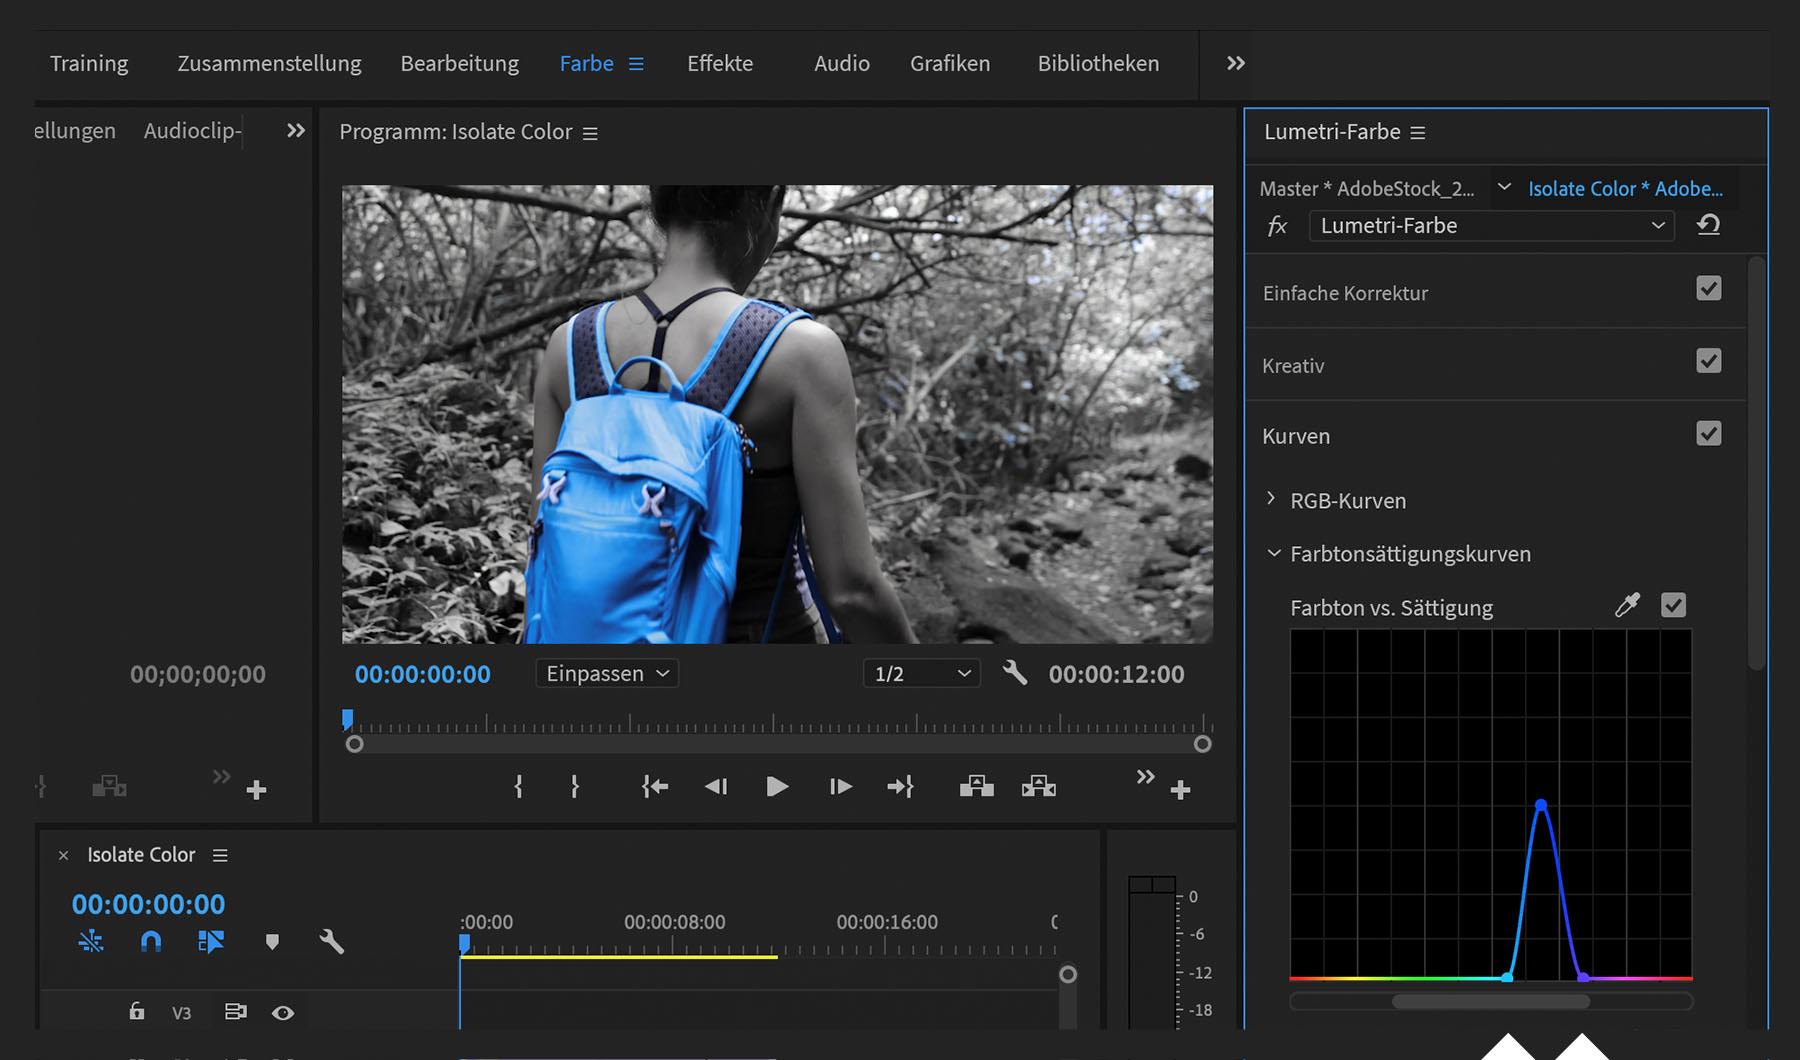1800x1060 pixels.
Task: Switch to the Audio workspace tab
Action: [x=841, y=63]
